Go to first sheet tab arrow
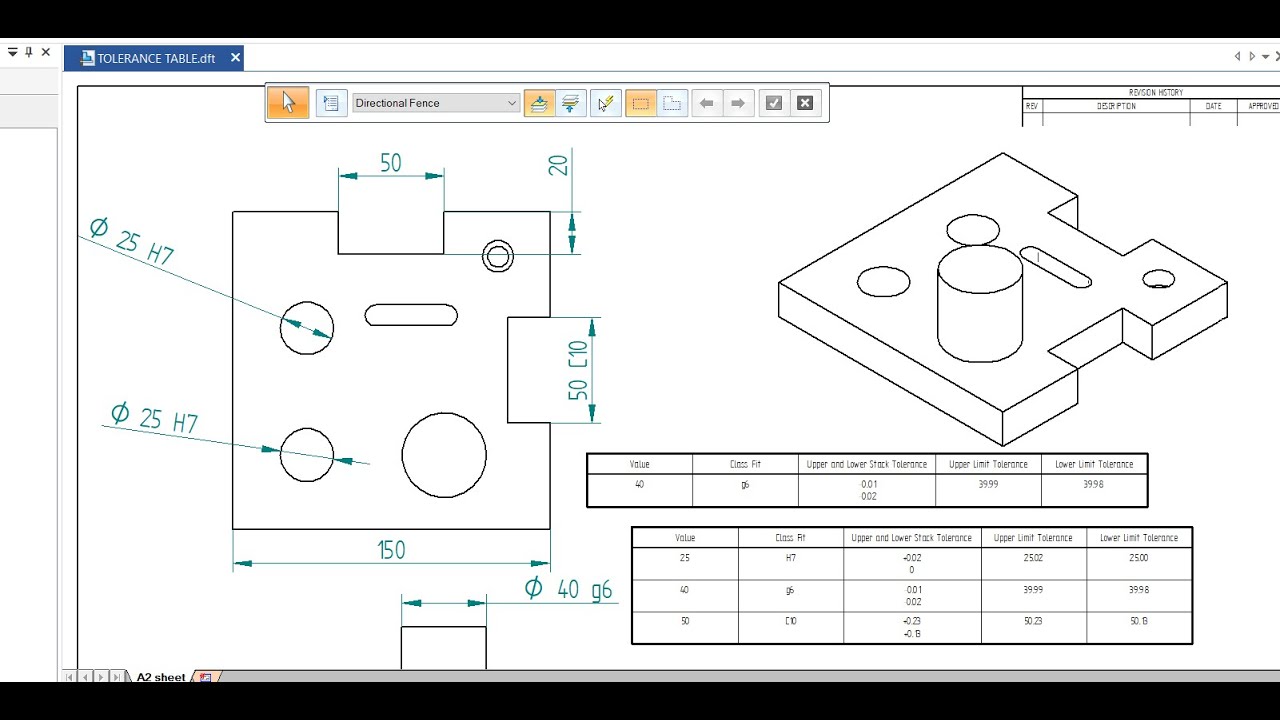1280x720 pixels. click(x=70, y=677)
